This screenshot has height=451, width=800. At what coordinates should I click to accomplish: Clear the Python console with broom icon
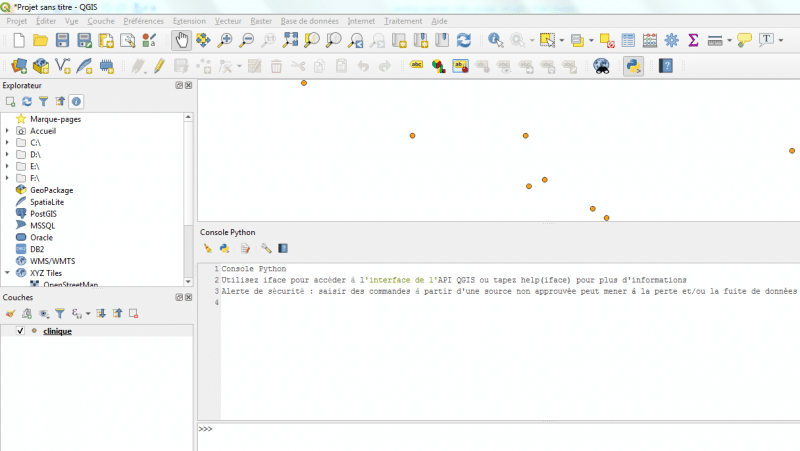pyautogui.click(x=208, y=248)
